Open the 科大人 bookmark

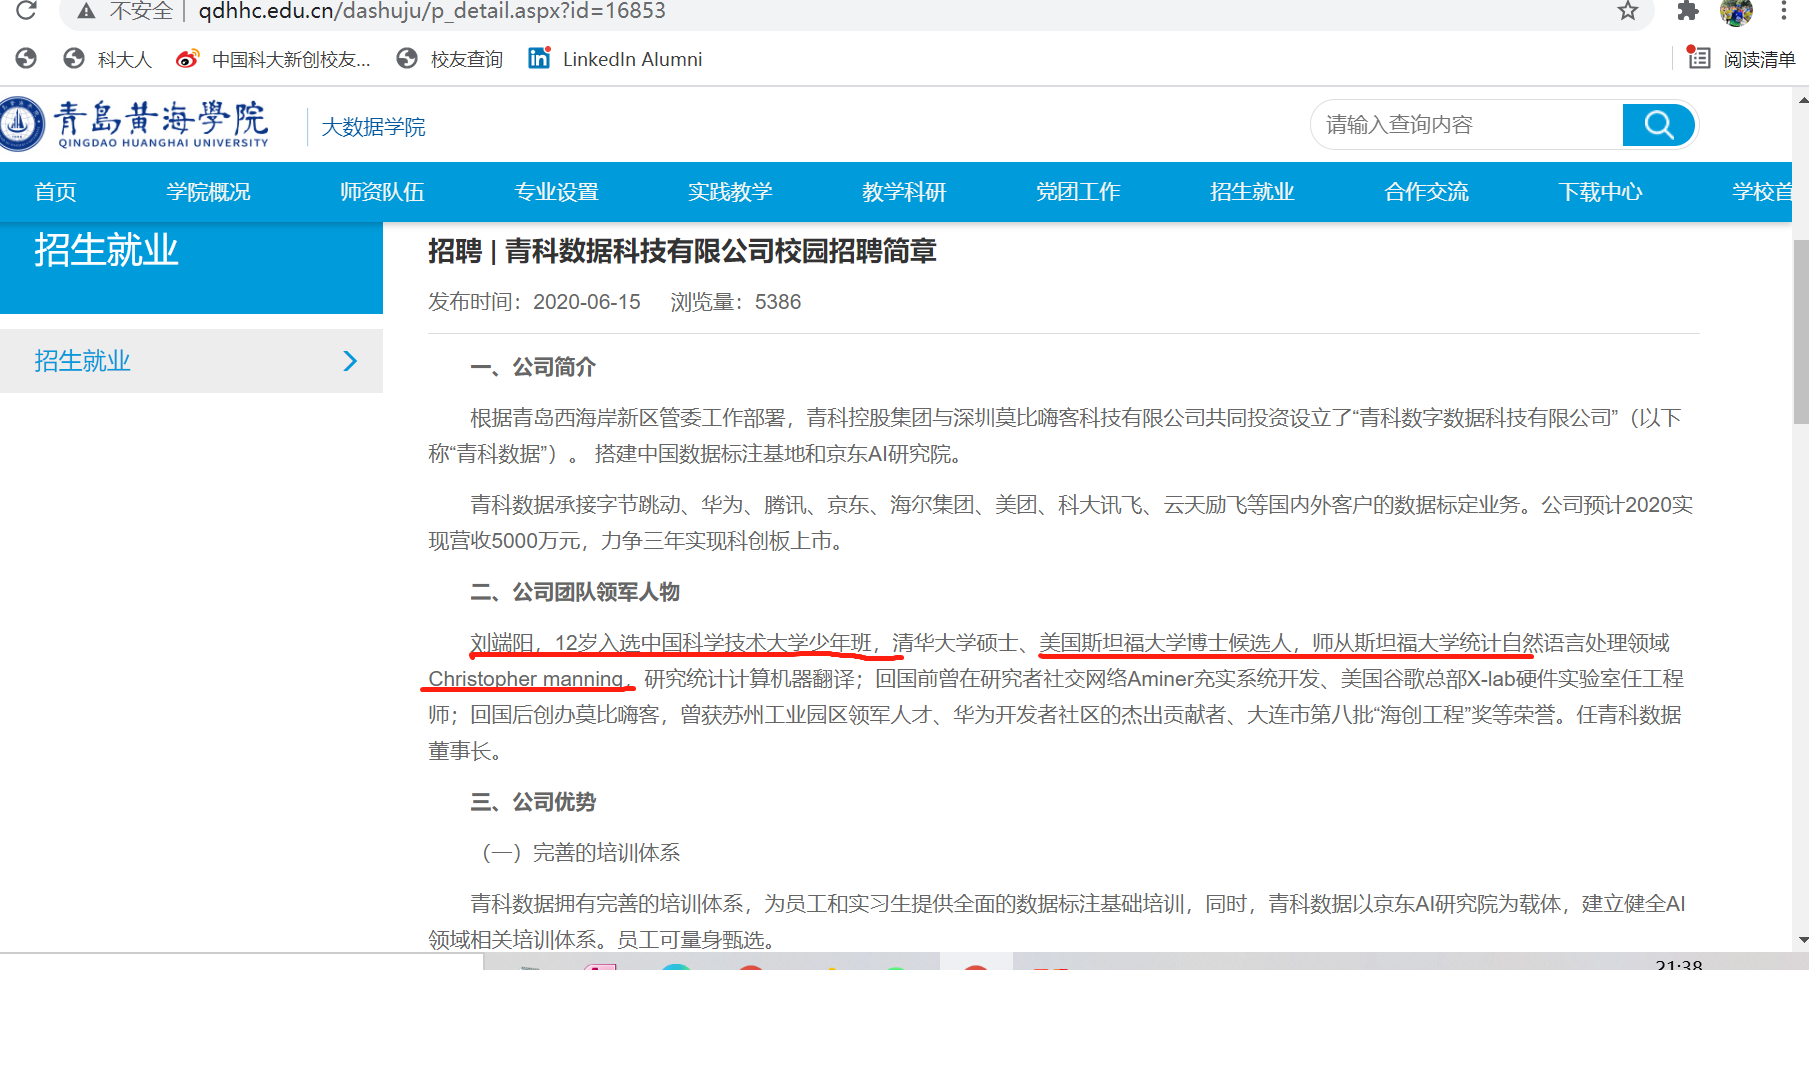107,59
